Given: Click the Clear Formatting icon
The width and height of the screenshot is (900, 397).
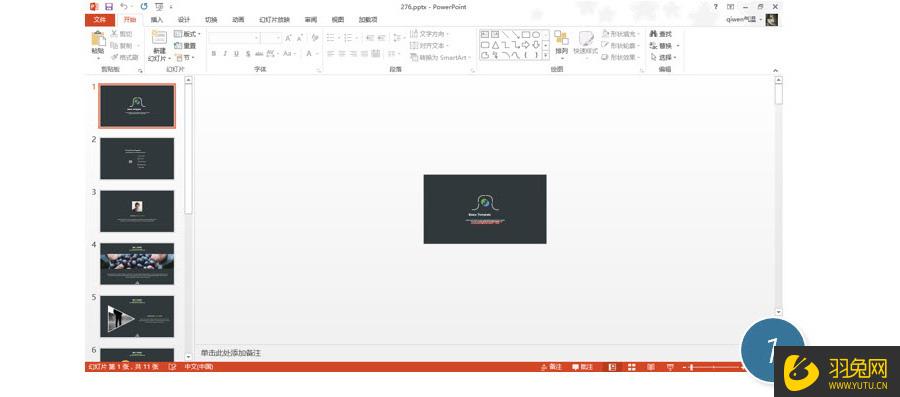Looking at the screenshot, I should click(x=315, y=38).
